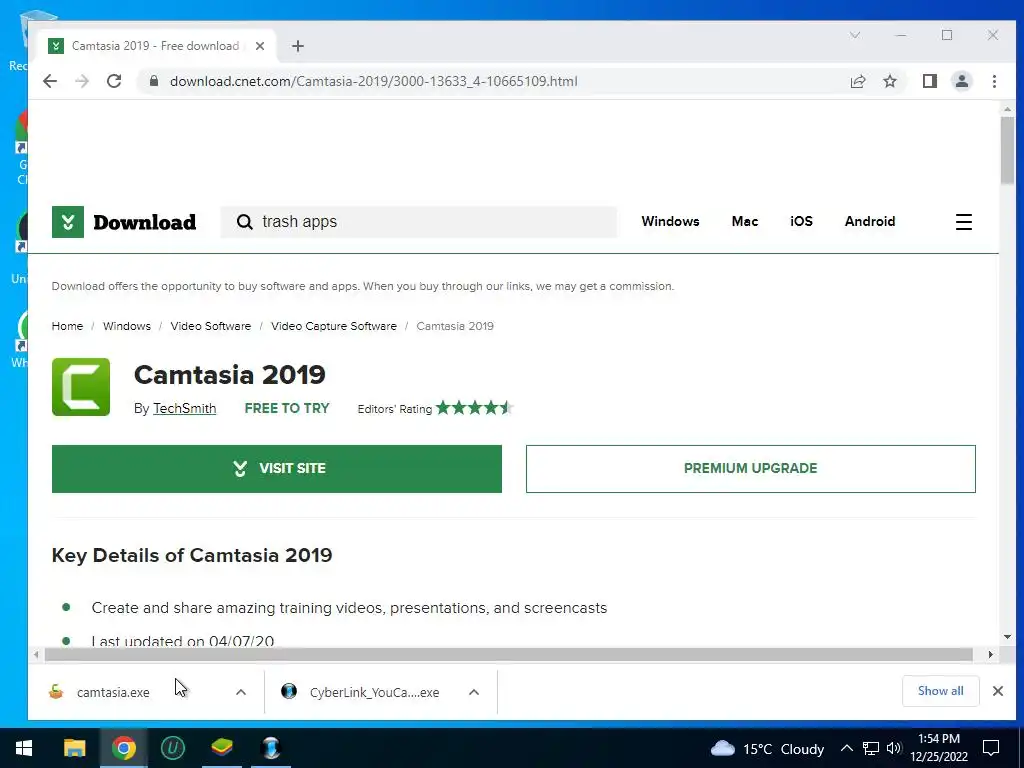Viewport: 1024px width, 768px height.
Task: Focus the 'trash apps' search field
Action: click(x=419, y=222)
